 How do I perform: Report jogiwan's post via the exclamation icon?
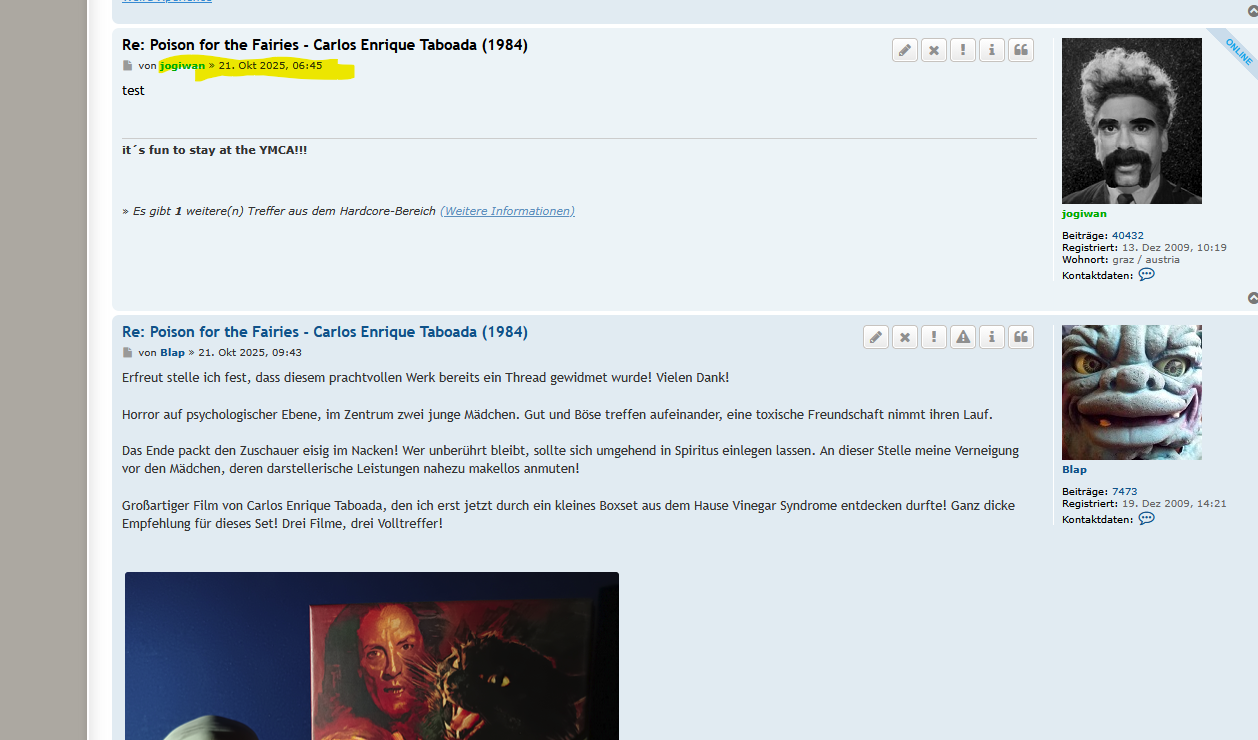click(962, 49)
